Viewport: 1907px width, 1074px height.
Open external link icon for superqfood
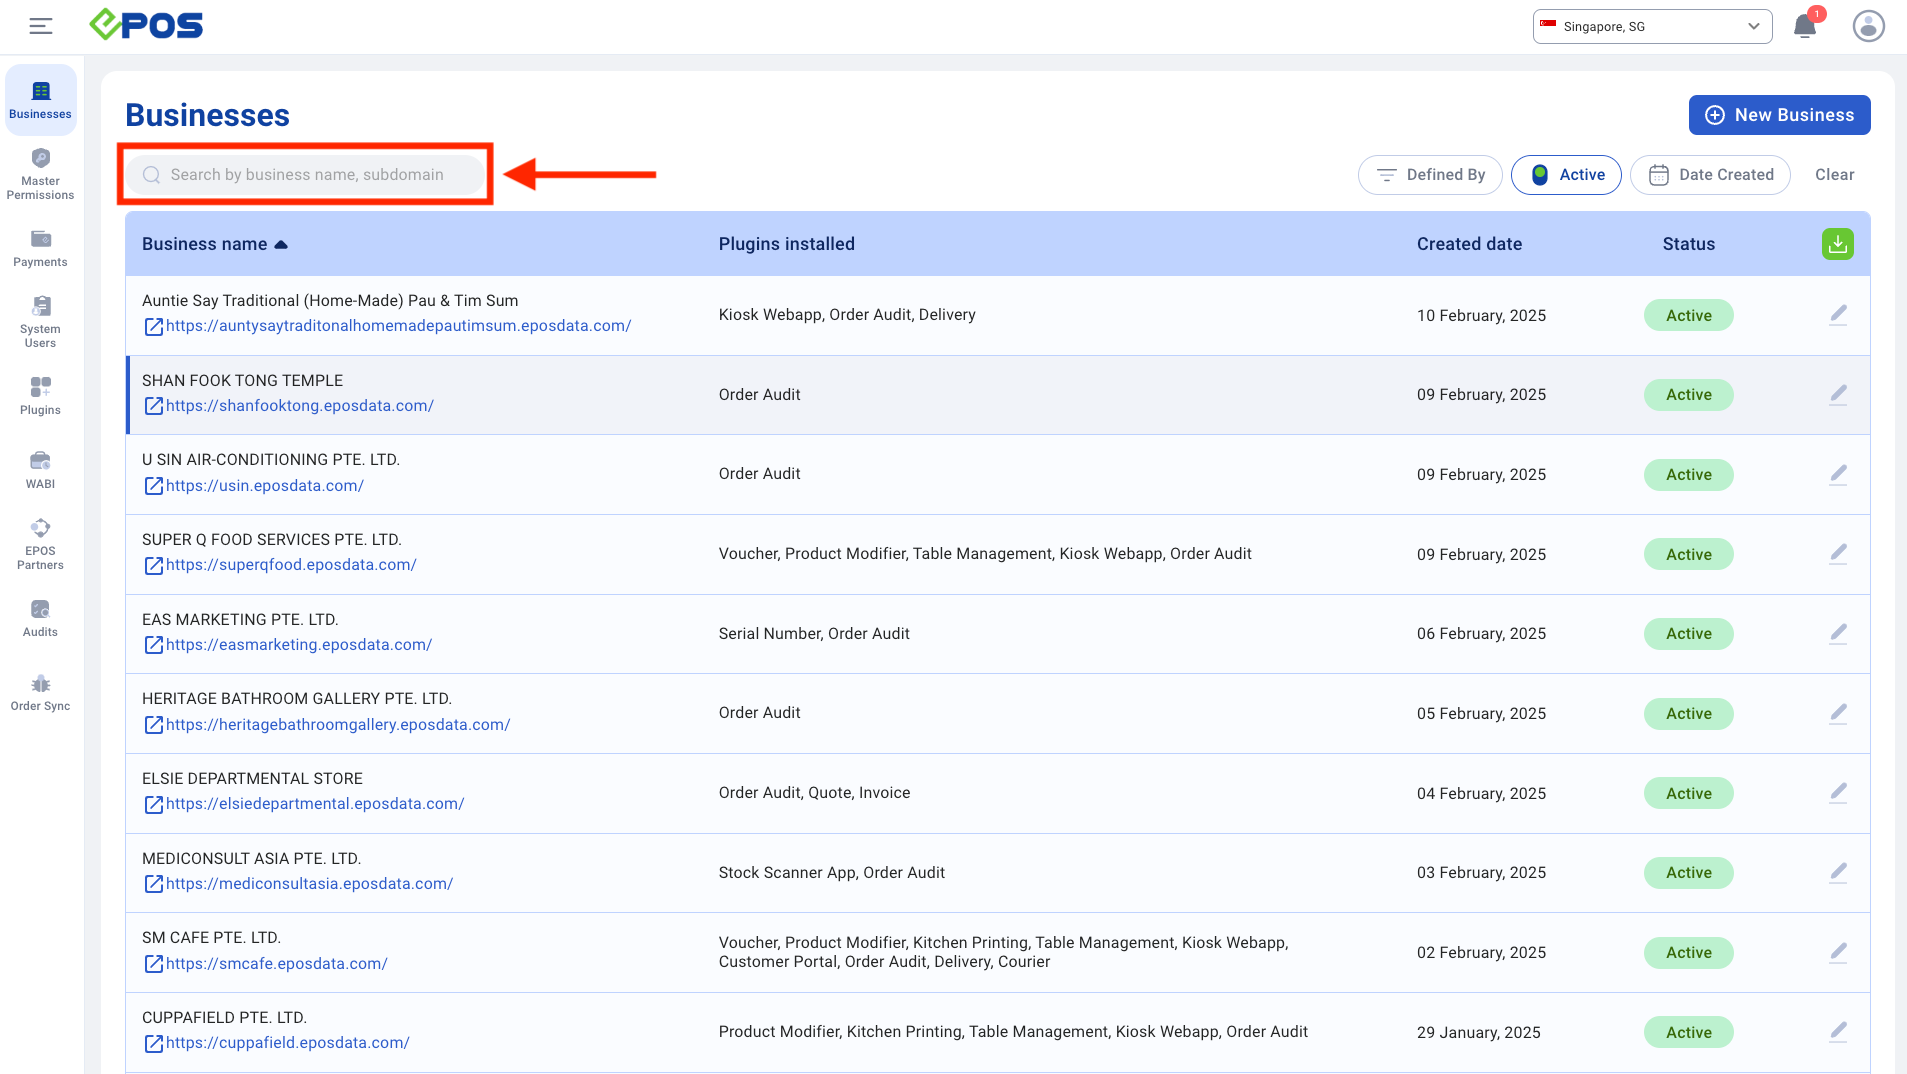tap(153, 565)
